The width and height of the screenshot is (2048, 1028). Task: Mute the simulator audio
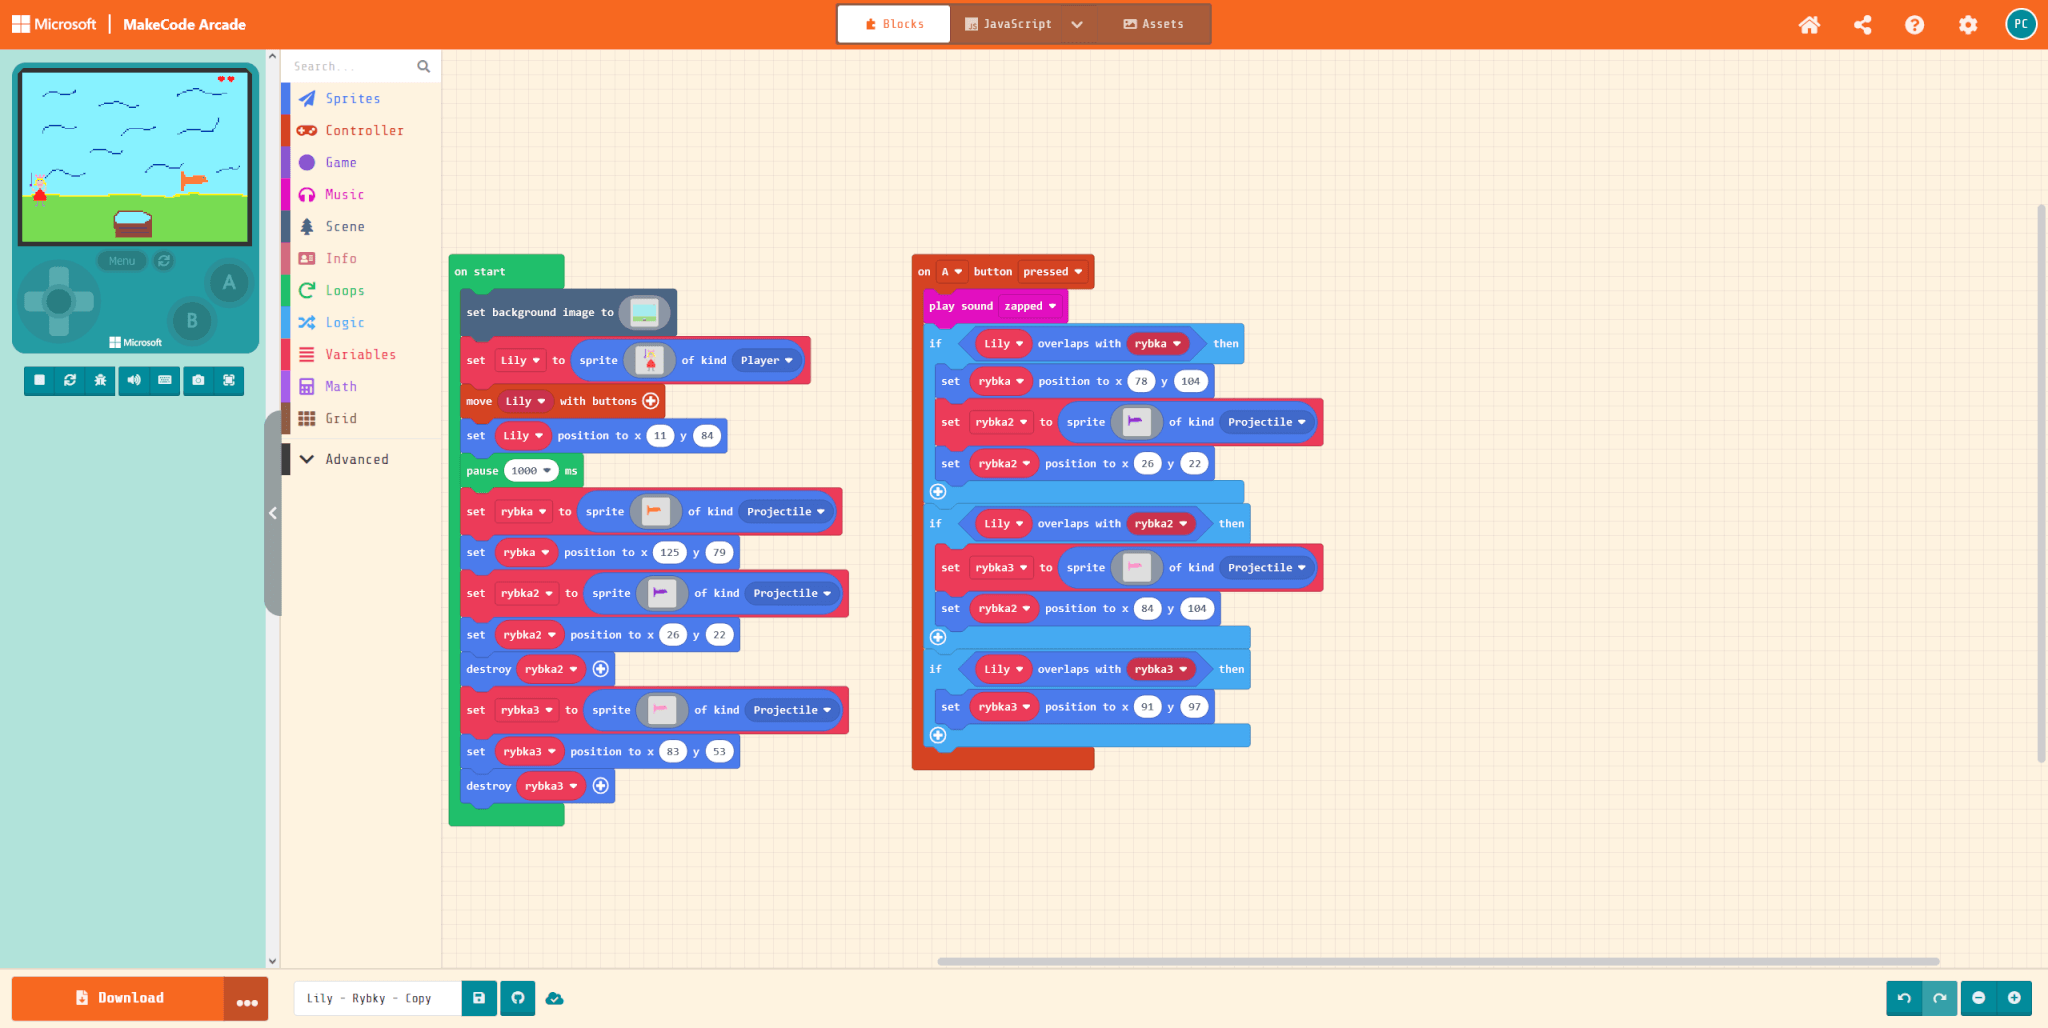point(134,380)
